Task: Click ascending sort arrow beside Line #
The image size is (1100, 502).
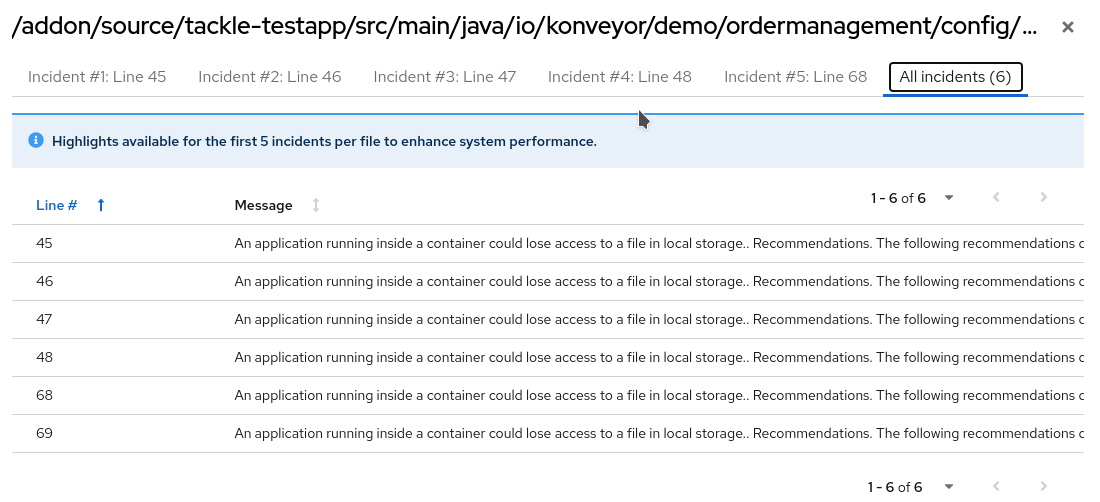Action: [x=101, y=205]
